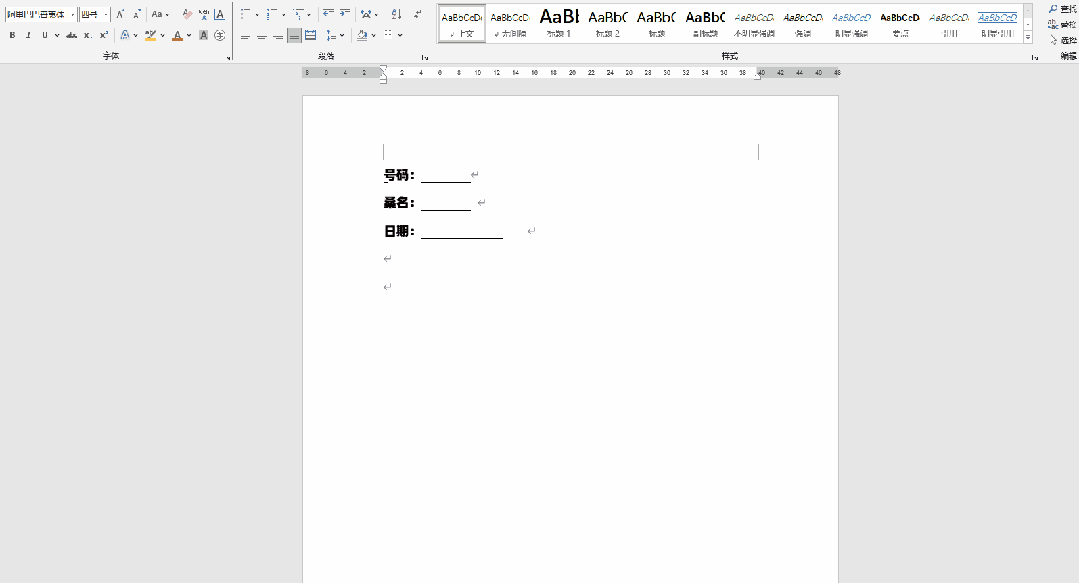Image resolution: width=1079 pixels, height=583 pixels.
Task: Open the font size dropdown
Action: tap(106, 15)
